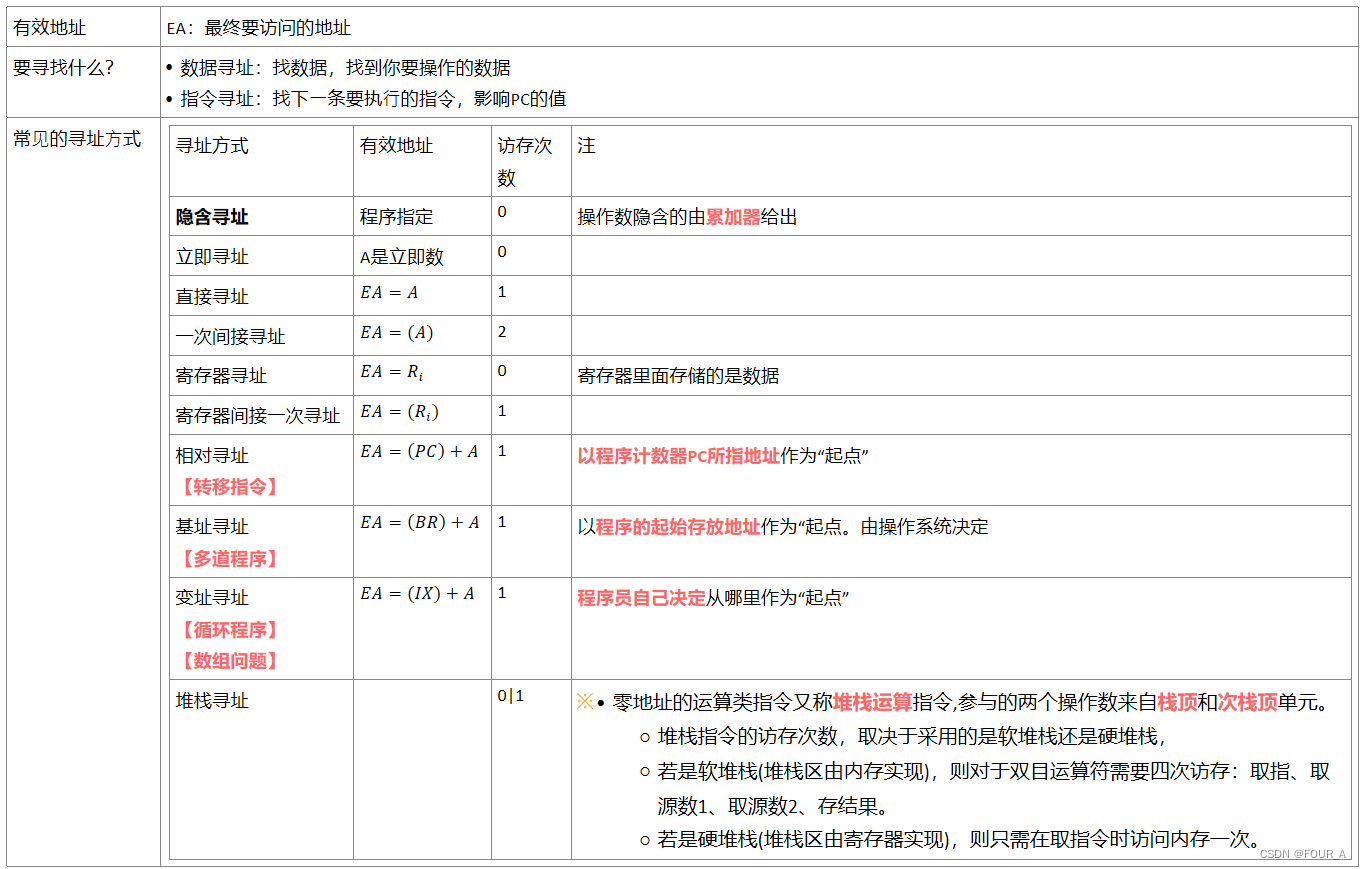Image resolution: width=1361 pixels, height=869 pixels.
Task: Click the red word "次栈顶"
Action: click(1247, 703)
